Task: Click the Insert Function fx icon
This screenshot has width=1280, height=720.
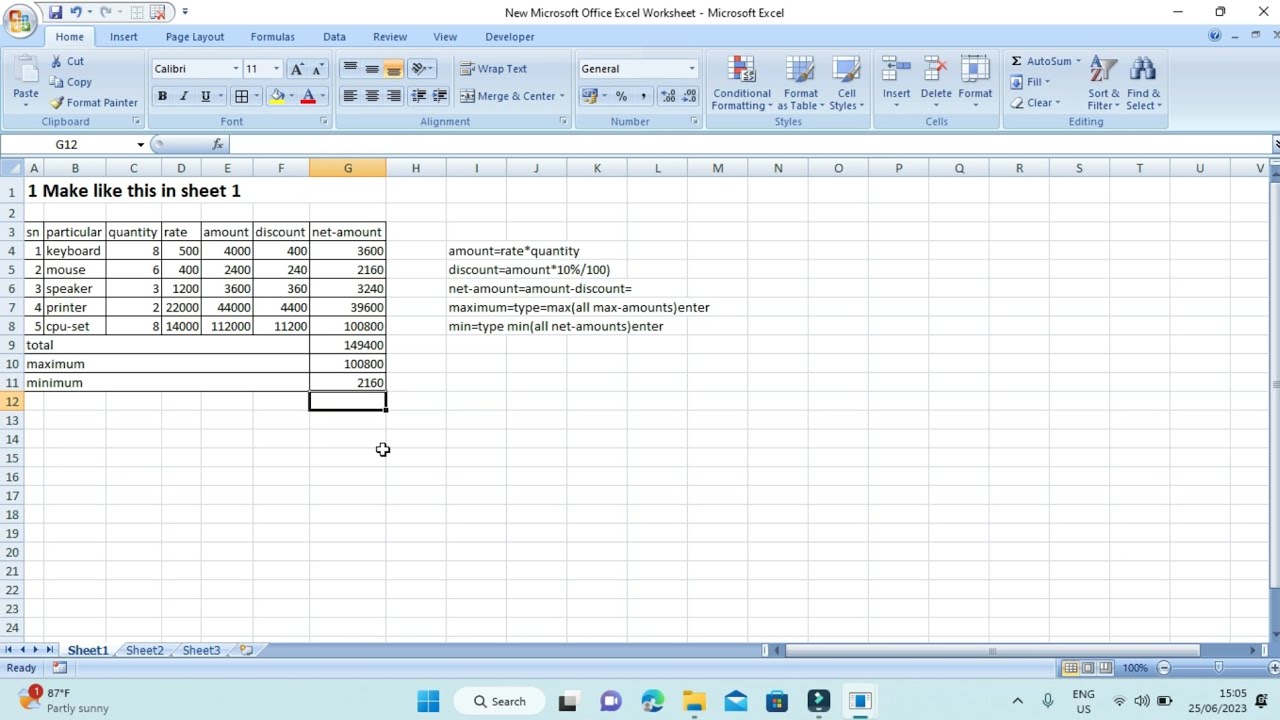Action: [x=218, y=144]
